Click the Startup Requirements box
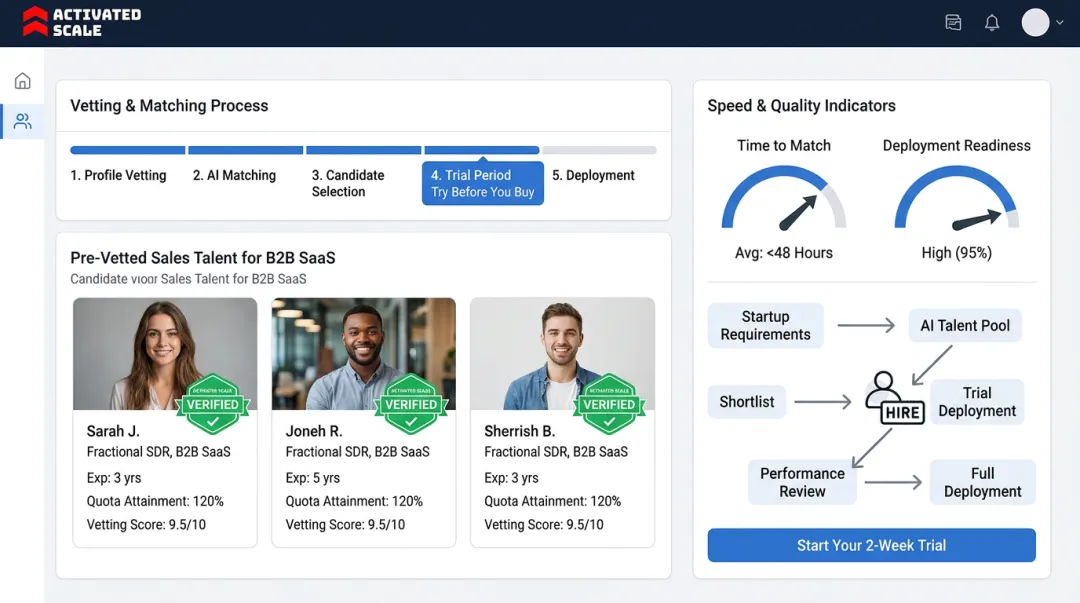Screen dimensions: 1080x603 coord(765,325)
